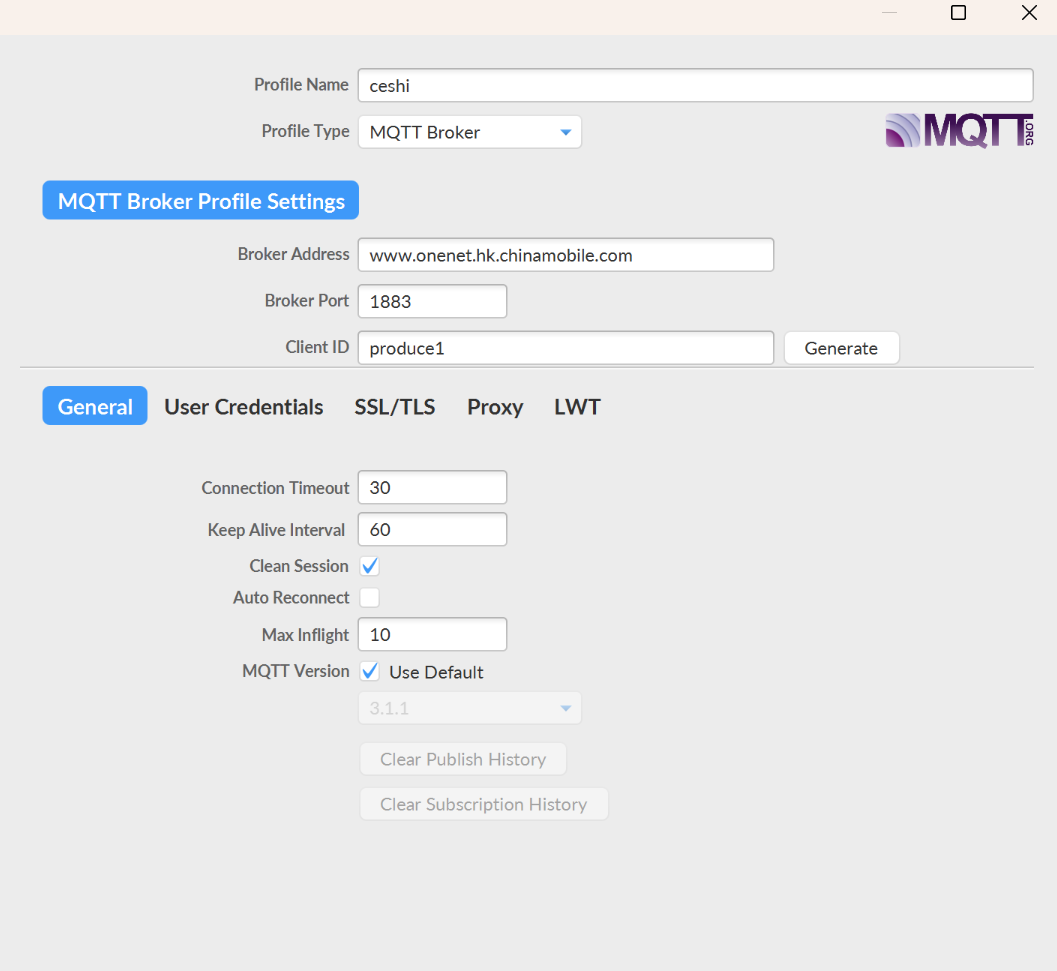This screenshot has width=1057, height=971.
Task: Click the Max Inflight field
Action: (x=432, y=635)
